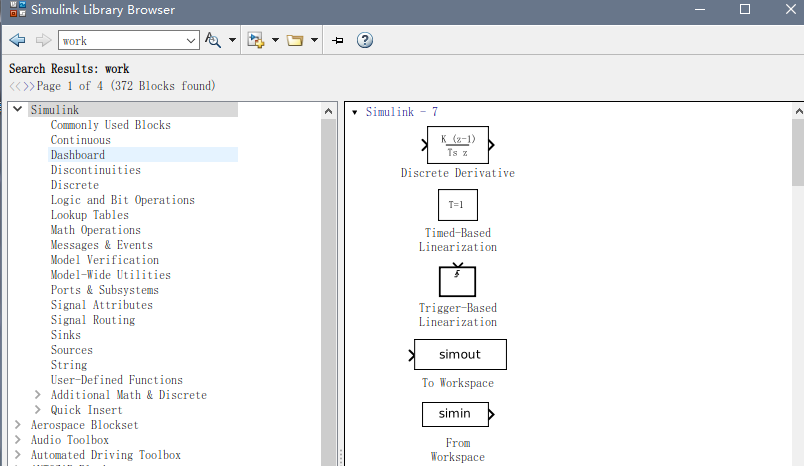
Task: Click the search binoculars icon
Action: pyautogui.click(x=213, y=40)
